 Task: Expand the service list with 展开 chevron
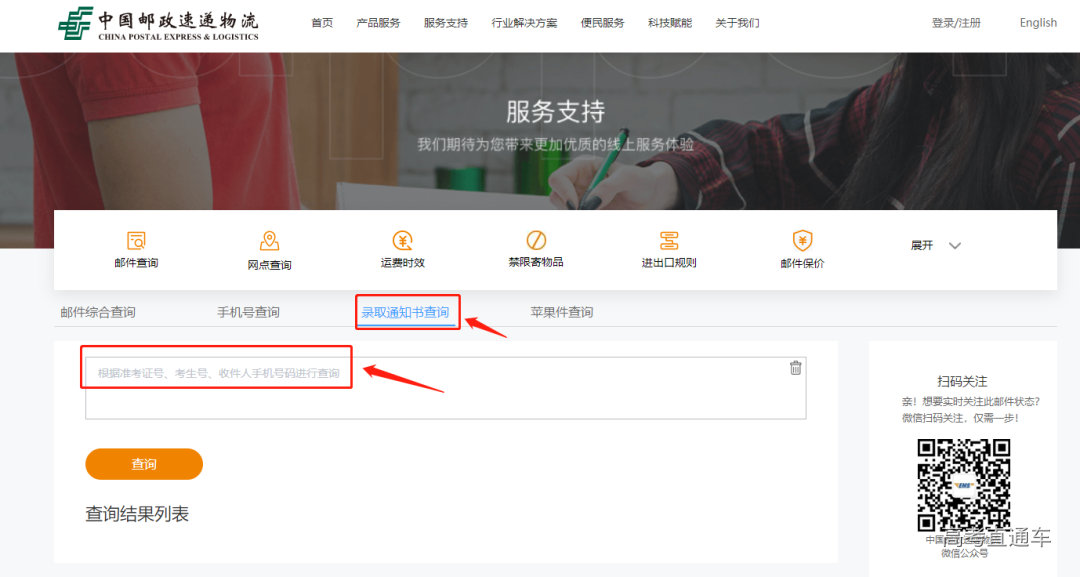pyautogui.click(x=954, y=246)
